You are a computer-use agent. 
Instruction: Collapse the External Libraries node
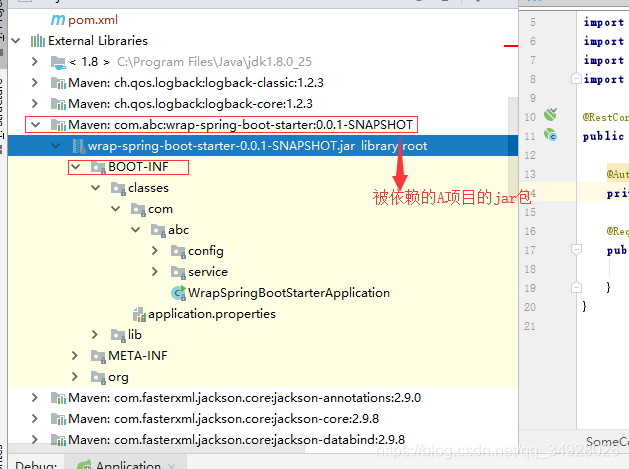pos(16,41)
